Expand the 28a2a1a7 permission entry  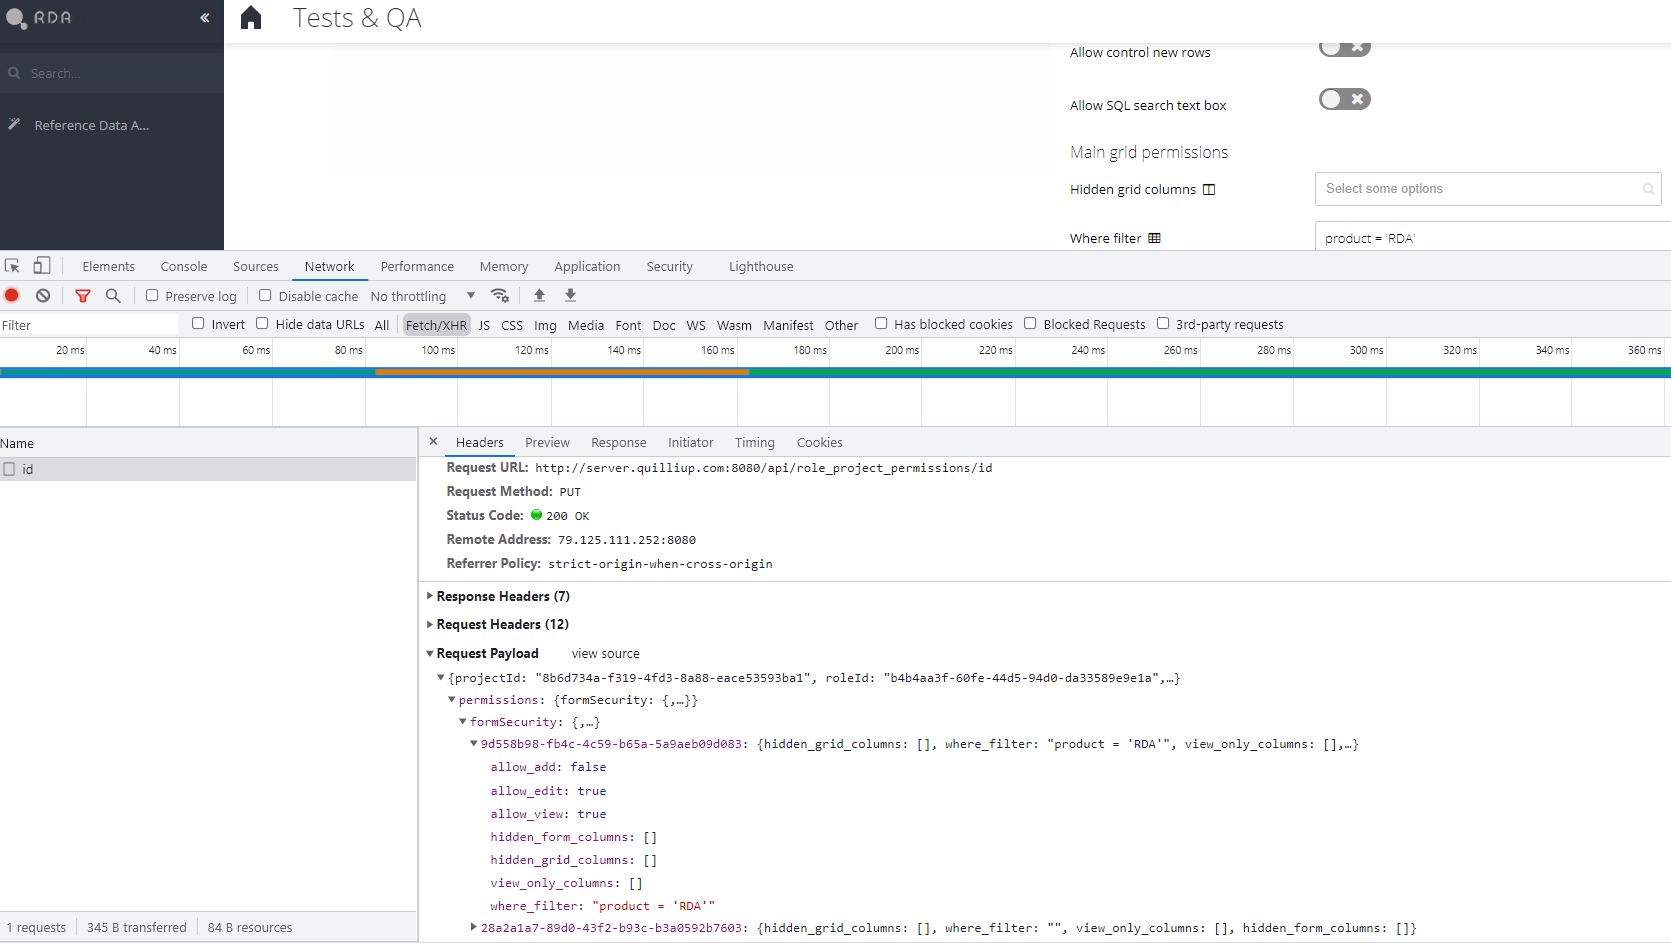pyautogui.click(x=474, y=927)
